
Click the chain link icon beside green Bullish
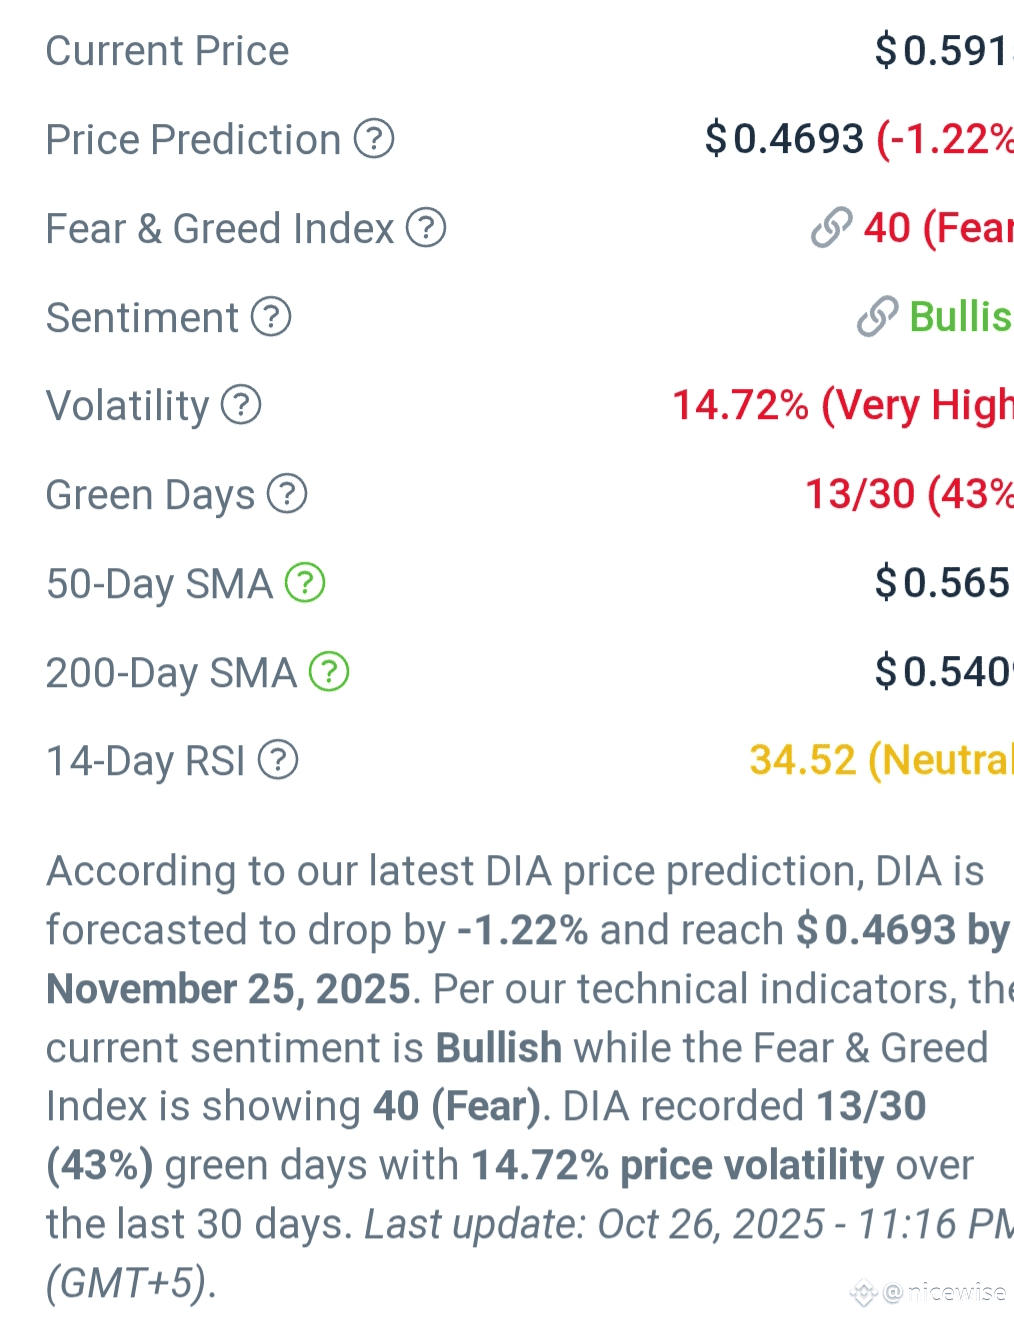[877, 317]
